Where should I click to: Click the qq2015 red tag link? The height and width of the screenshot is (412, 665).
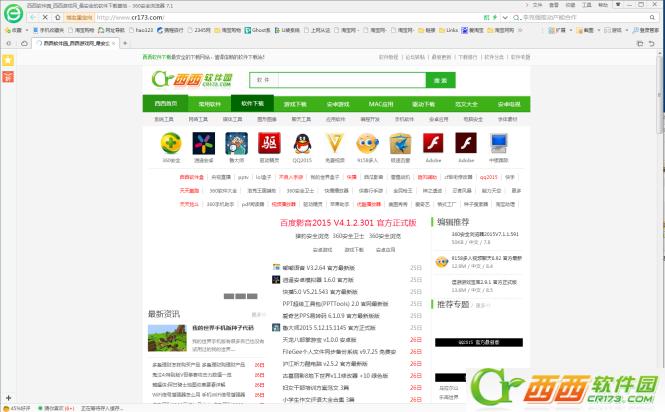(x=488, y=177)
